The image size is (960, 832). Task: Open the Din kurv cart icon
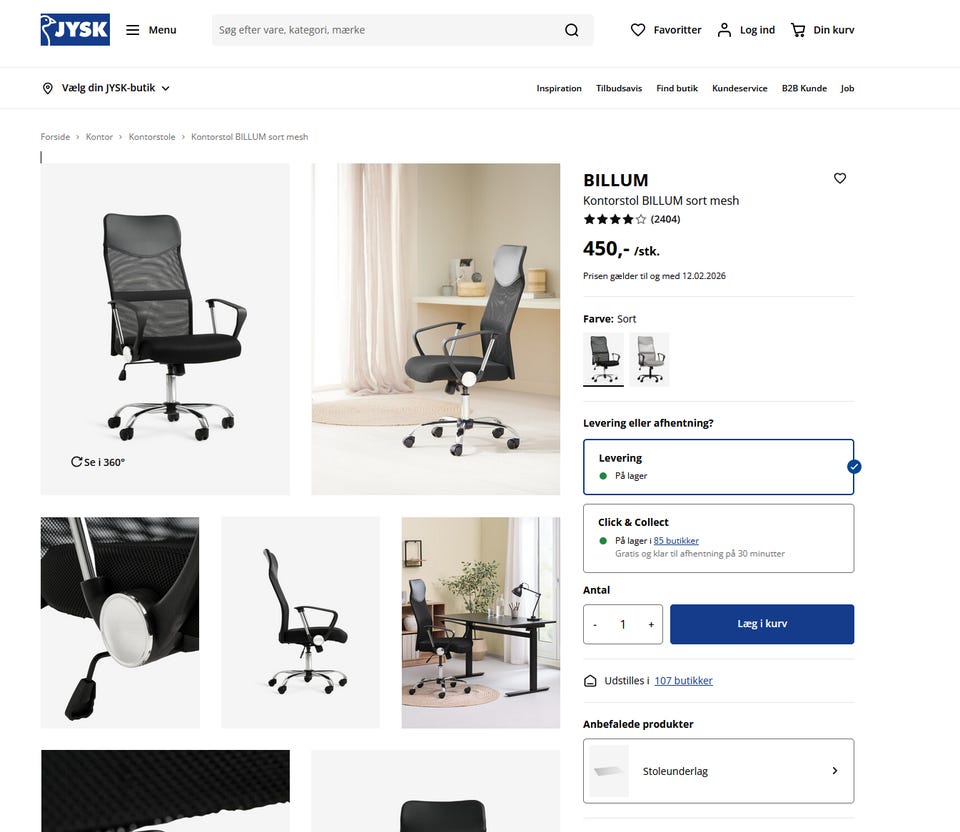point(798,30)
